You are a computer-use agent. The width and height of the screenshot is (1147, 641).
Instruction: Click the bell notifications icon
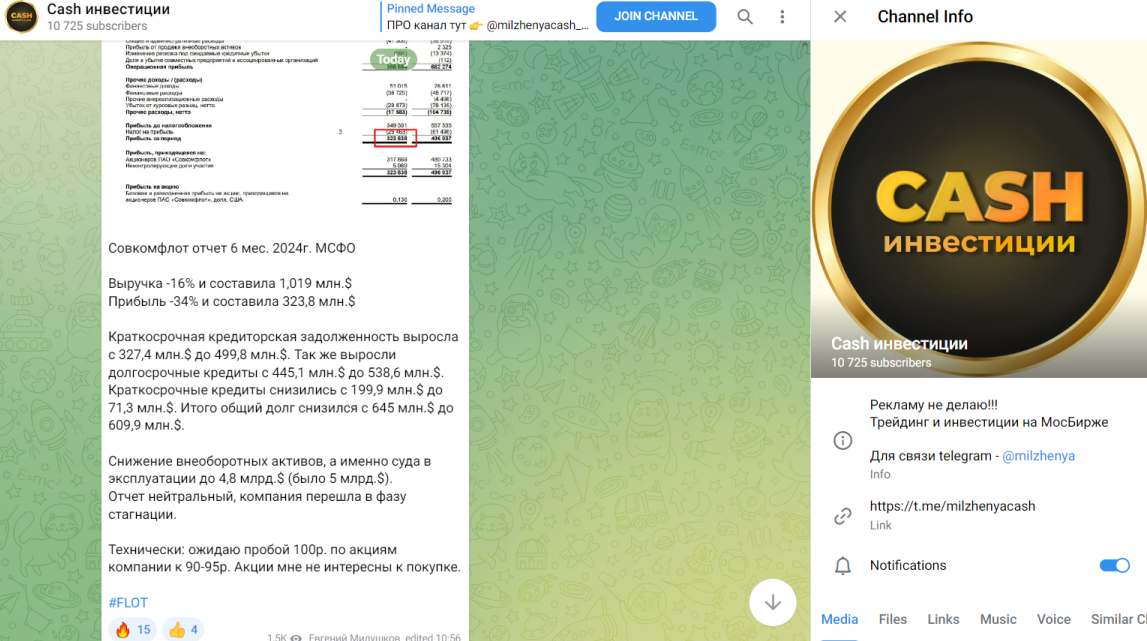point(843,566)
